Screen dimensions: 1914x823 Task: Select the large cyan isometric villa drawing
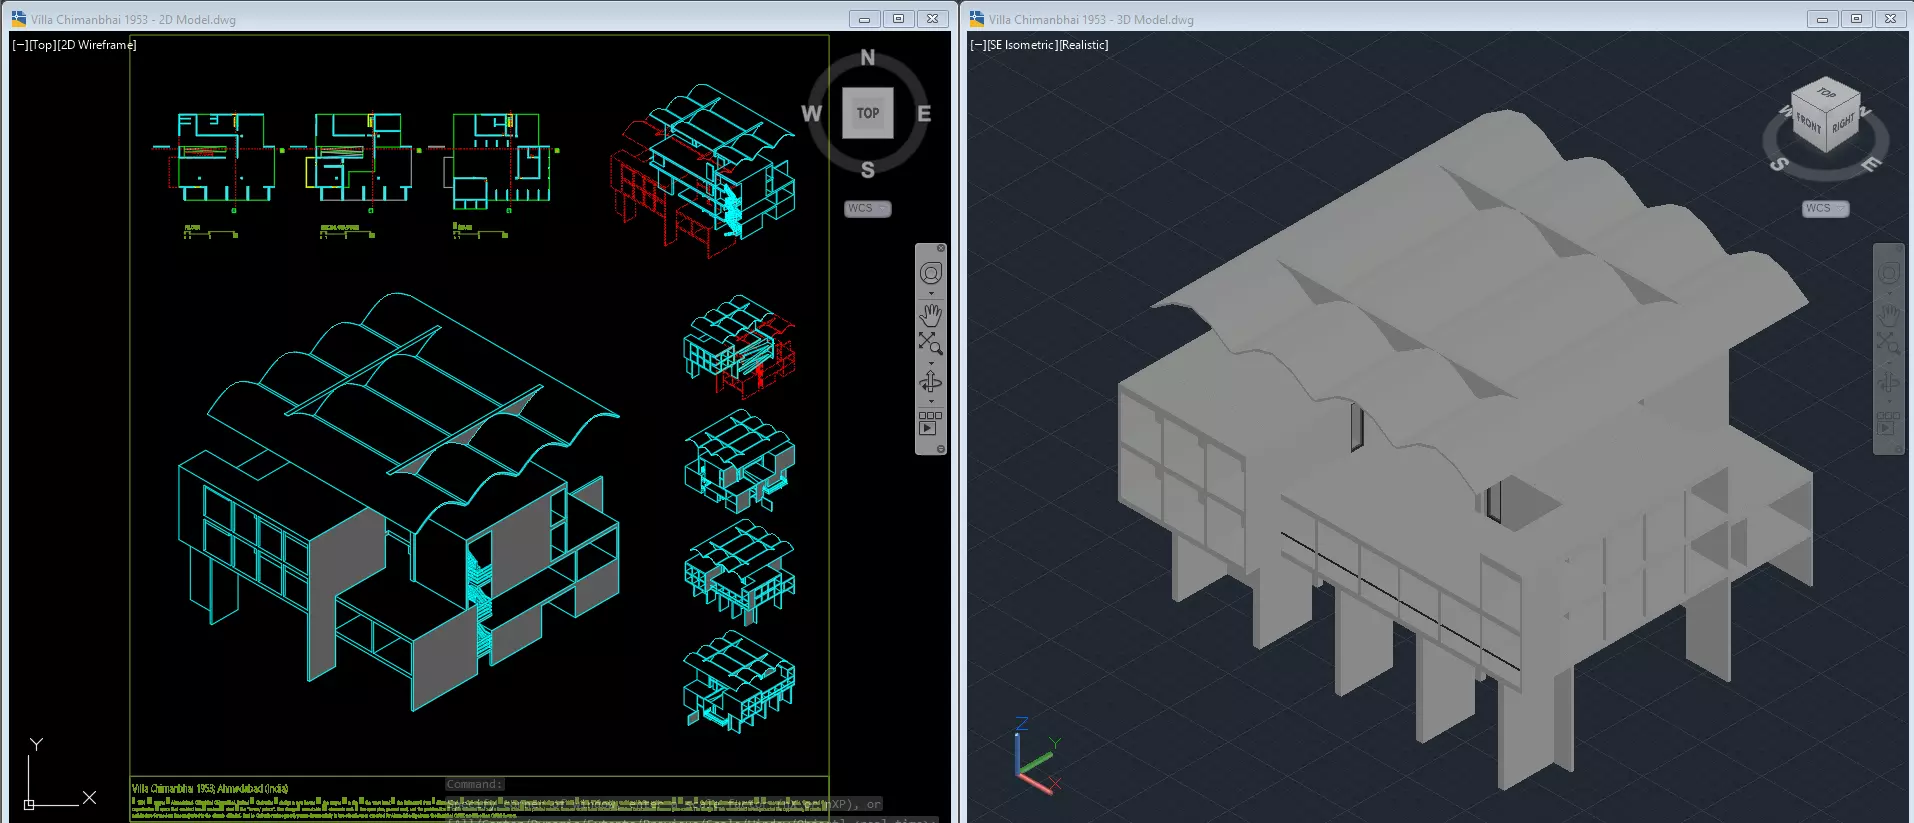click(x=399, y=500)
